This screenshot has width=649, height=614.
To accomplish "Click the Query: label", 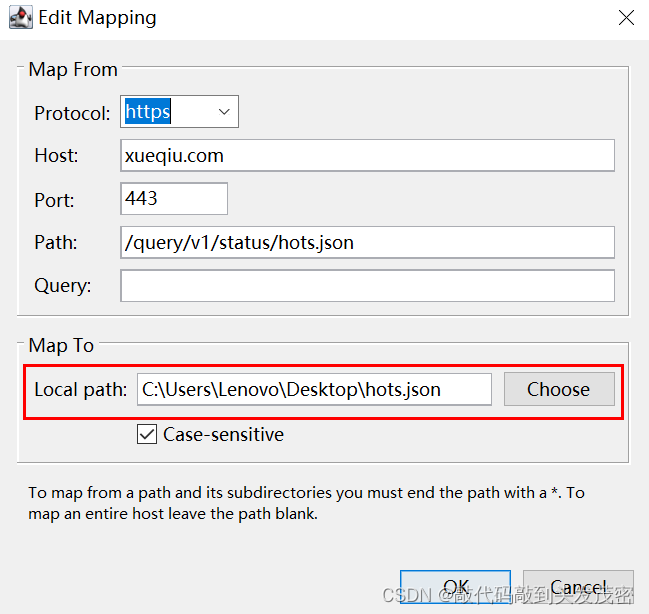I will pos(63,286).
